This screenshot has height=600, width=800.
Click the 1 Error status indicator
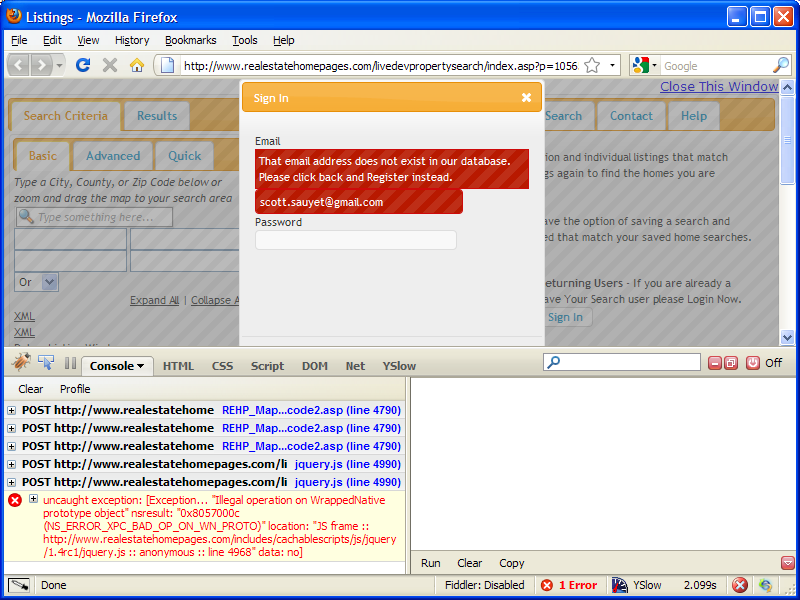[569, 585]
